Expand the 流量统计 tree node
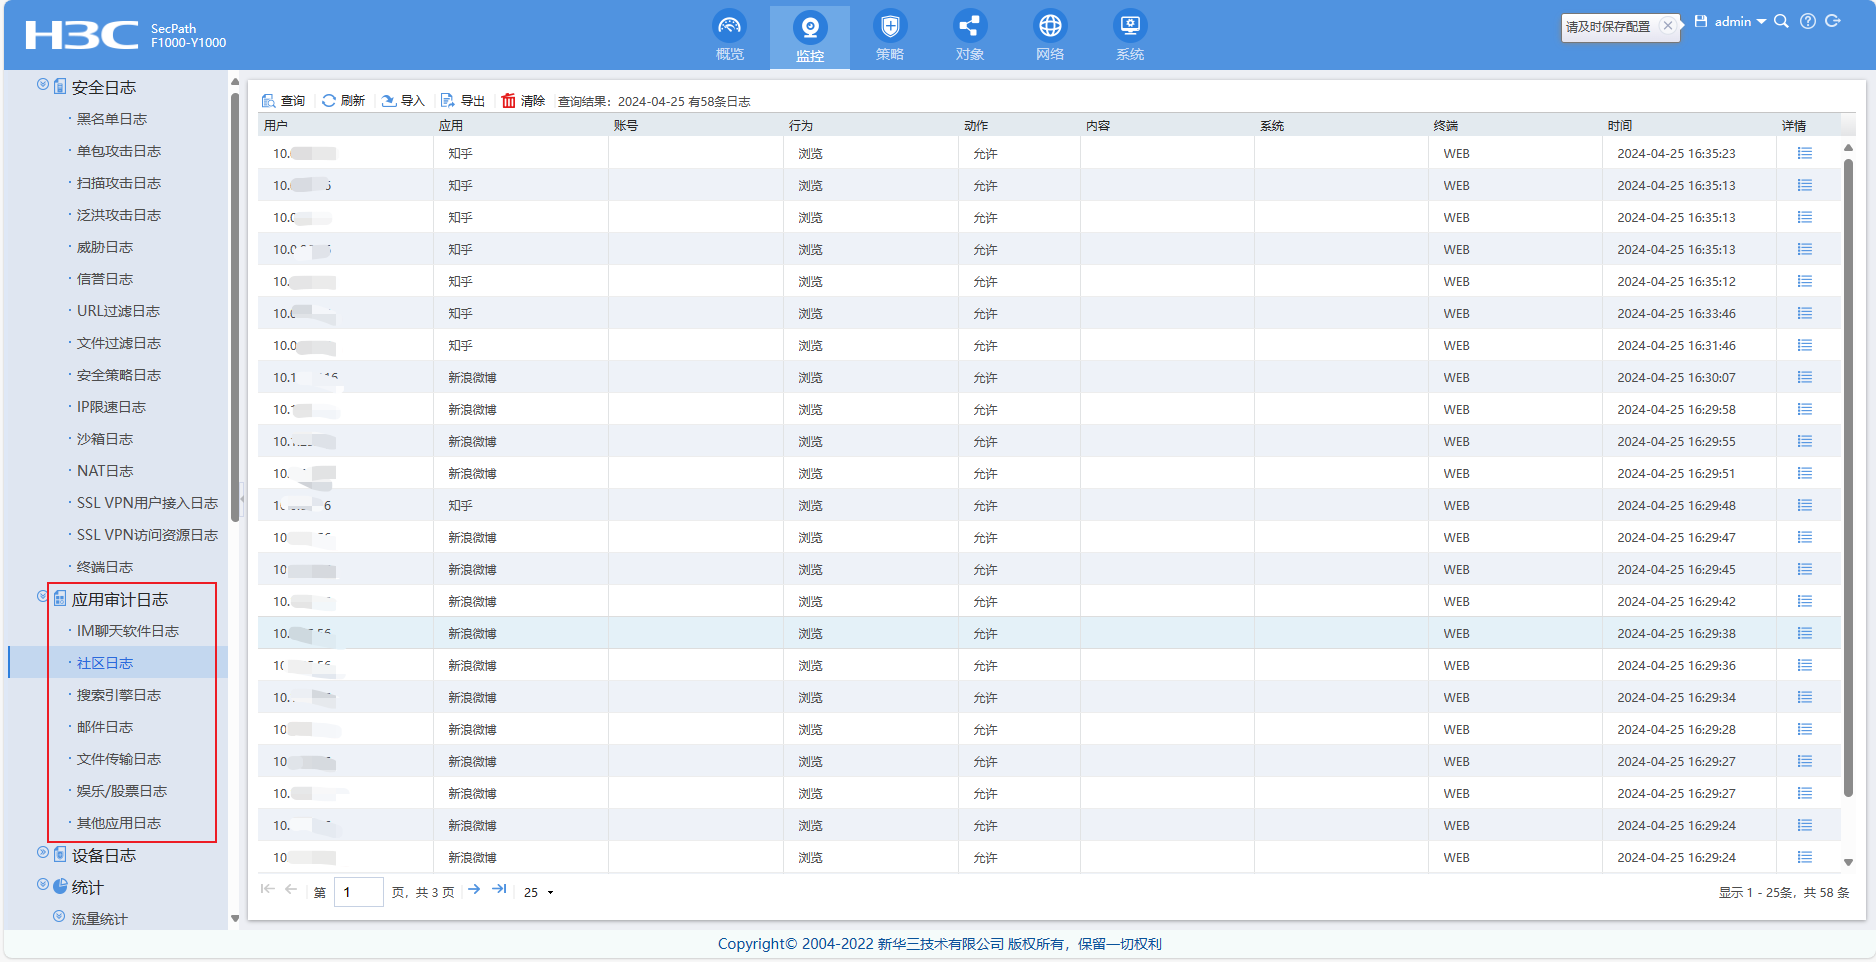This screenshot has height=962, width=1876. [x=59, y=917]
